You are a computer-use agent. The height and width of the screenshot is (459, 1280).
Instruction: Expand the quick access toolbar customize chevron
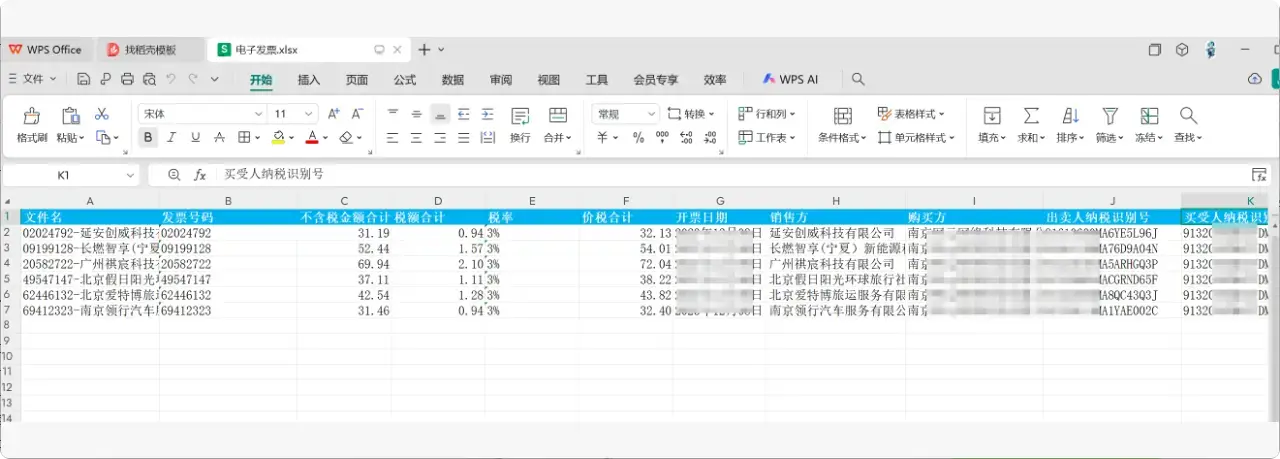pyautogui.click(x=214, y=79)
